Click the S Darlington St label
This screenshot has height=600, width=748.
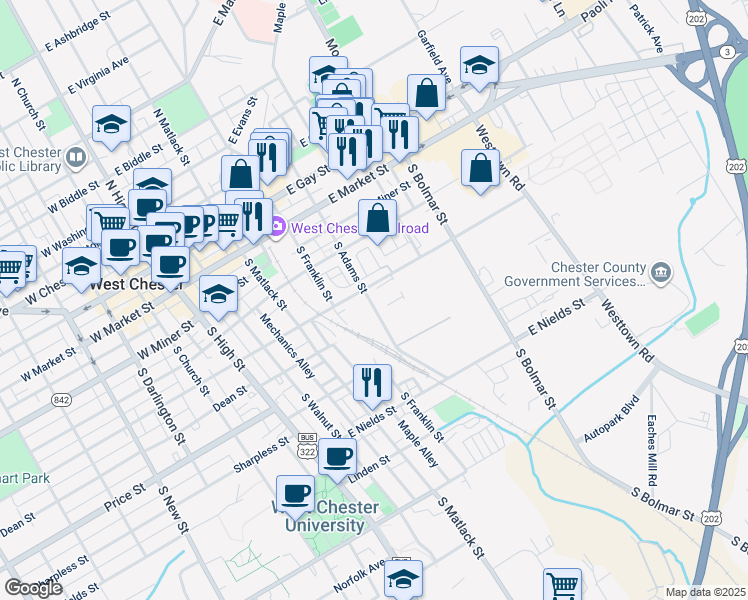coord(161,406)
